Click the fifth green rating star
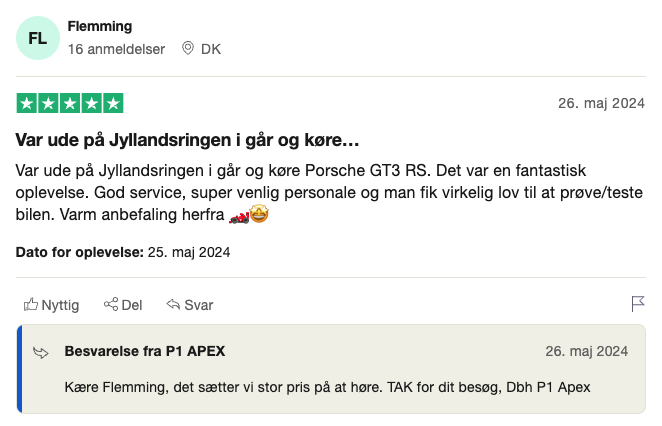This screenshot has height=426, width=662. (x=114, y=103)
